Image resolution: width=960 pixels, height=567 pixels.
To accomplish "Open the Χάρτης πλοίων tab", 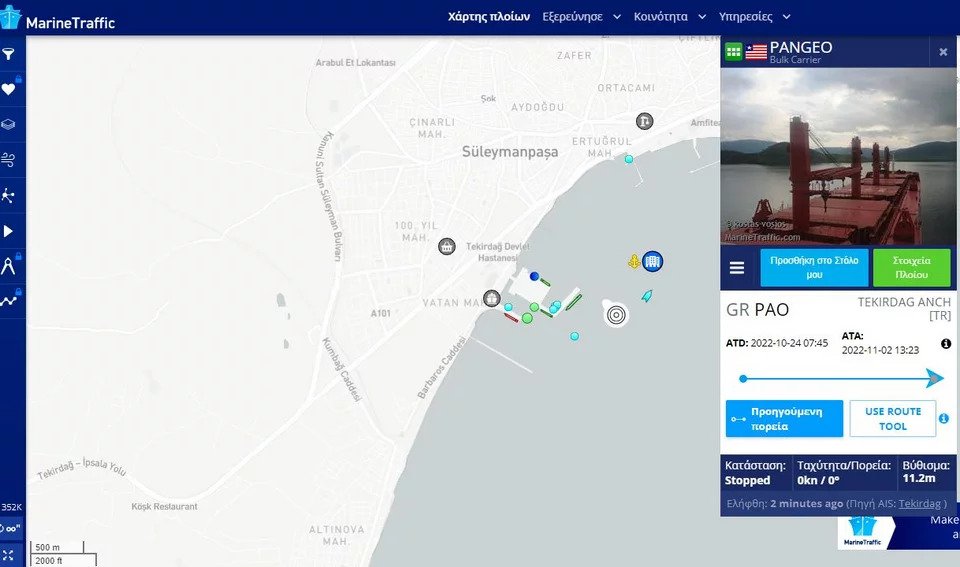I will click(489, 17).
